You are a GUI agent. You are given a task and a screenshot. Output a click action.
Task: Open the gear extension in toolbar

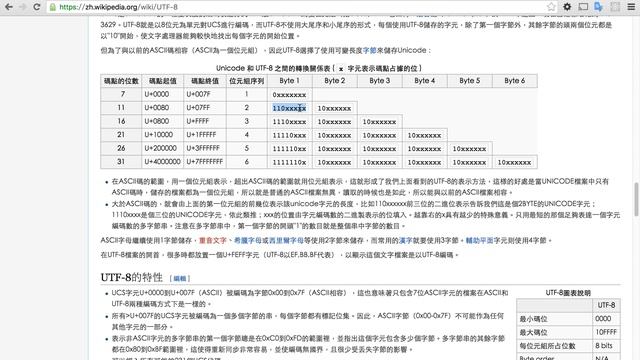click(x=567, y=7)
